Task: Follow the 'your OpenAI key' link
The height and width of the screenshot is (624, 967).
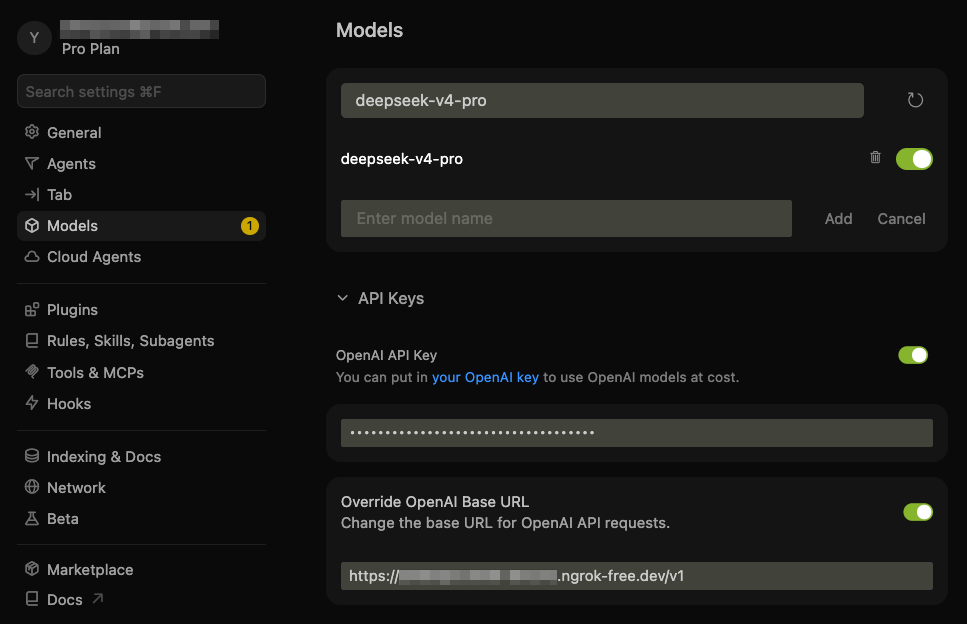Action: click(x=485, y=377)
